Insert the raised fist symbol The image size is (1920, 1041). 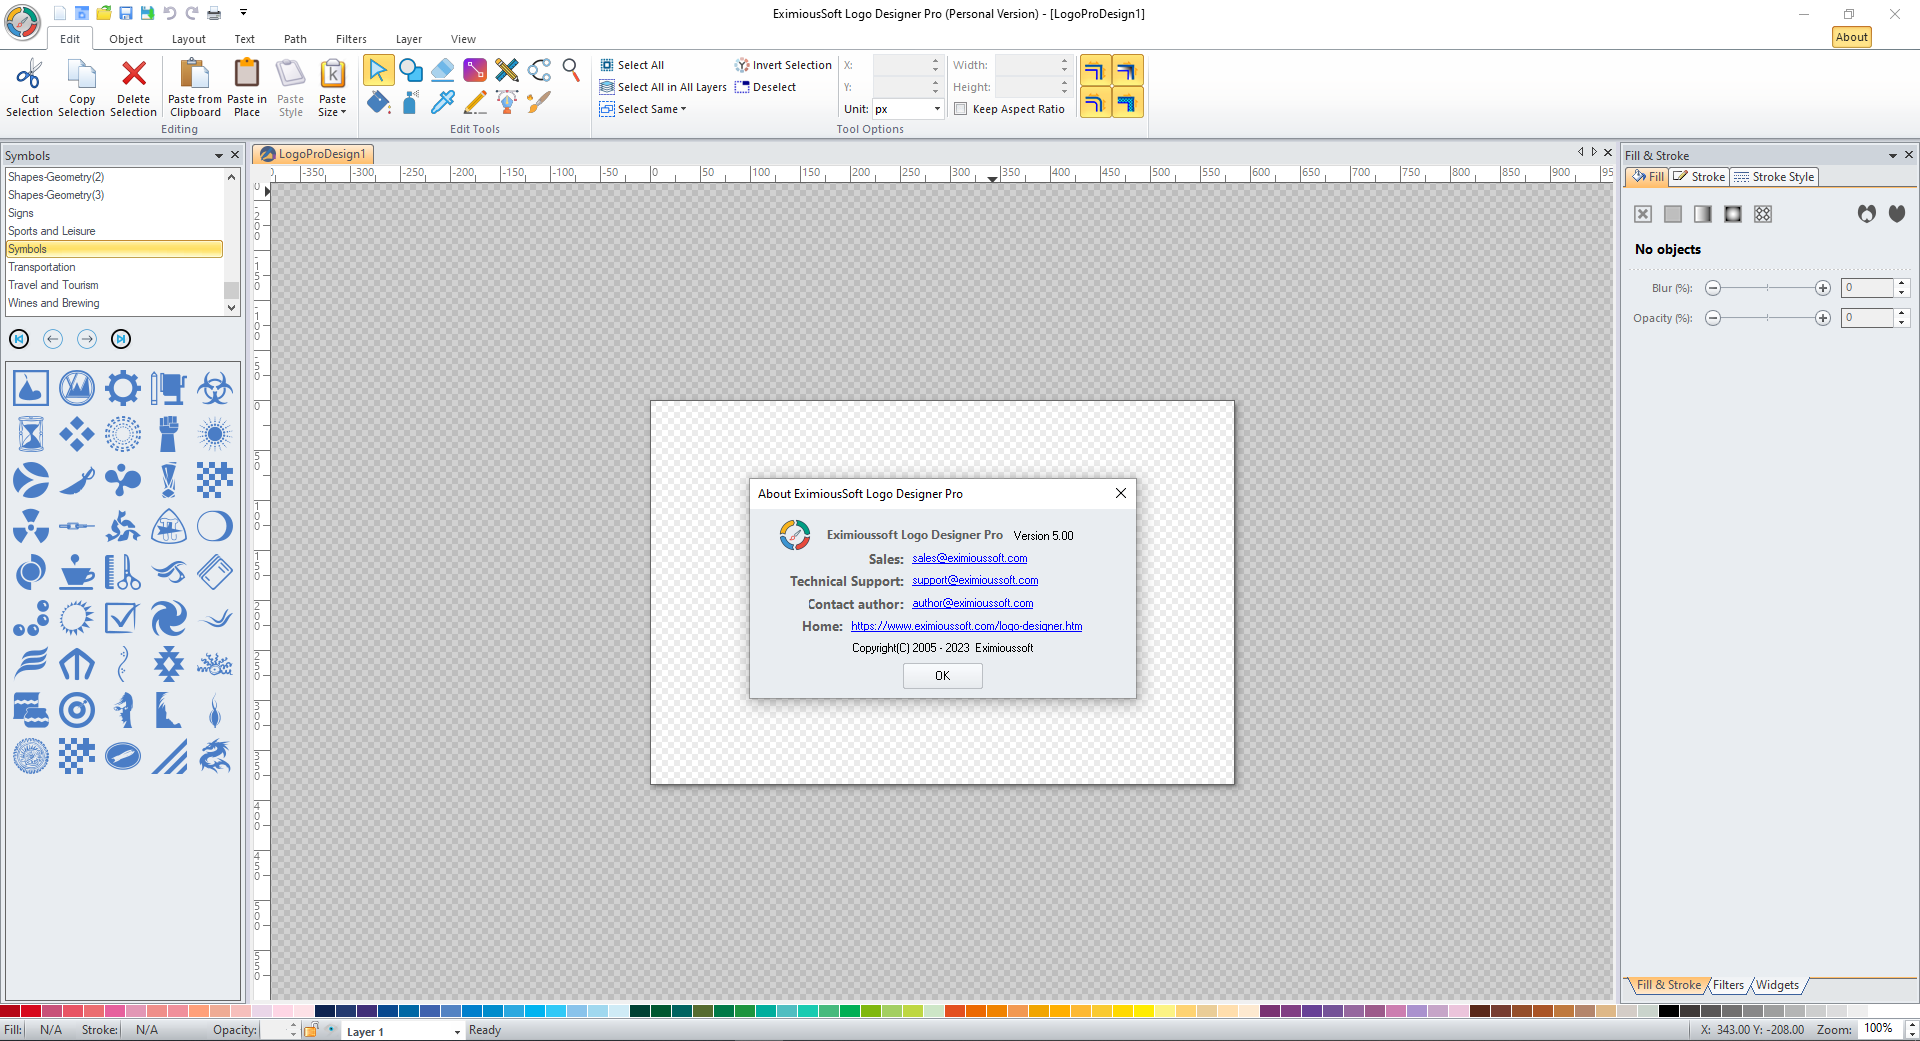click(x=169, y=434)
